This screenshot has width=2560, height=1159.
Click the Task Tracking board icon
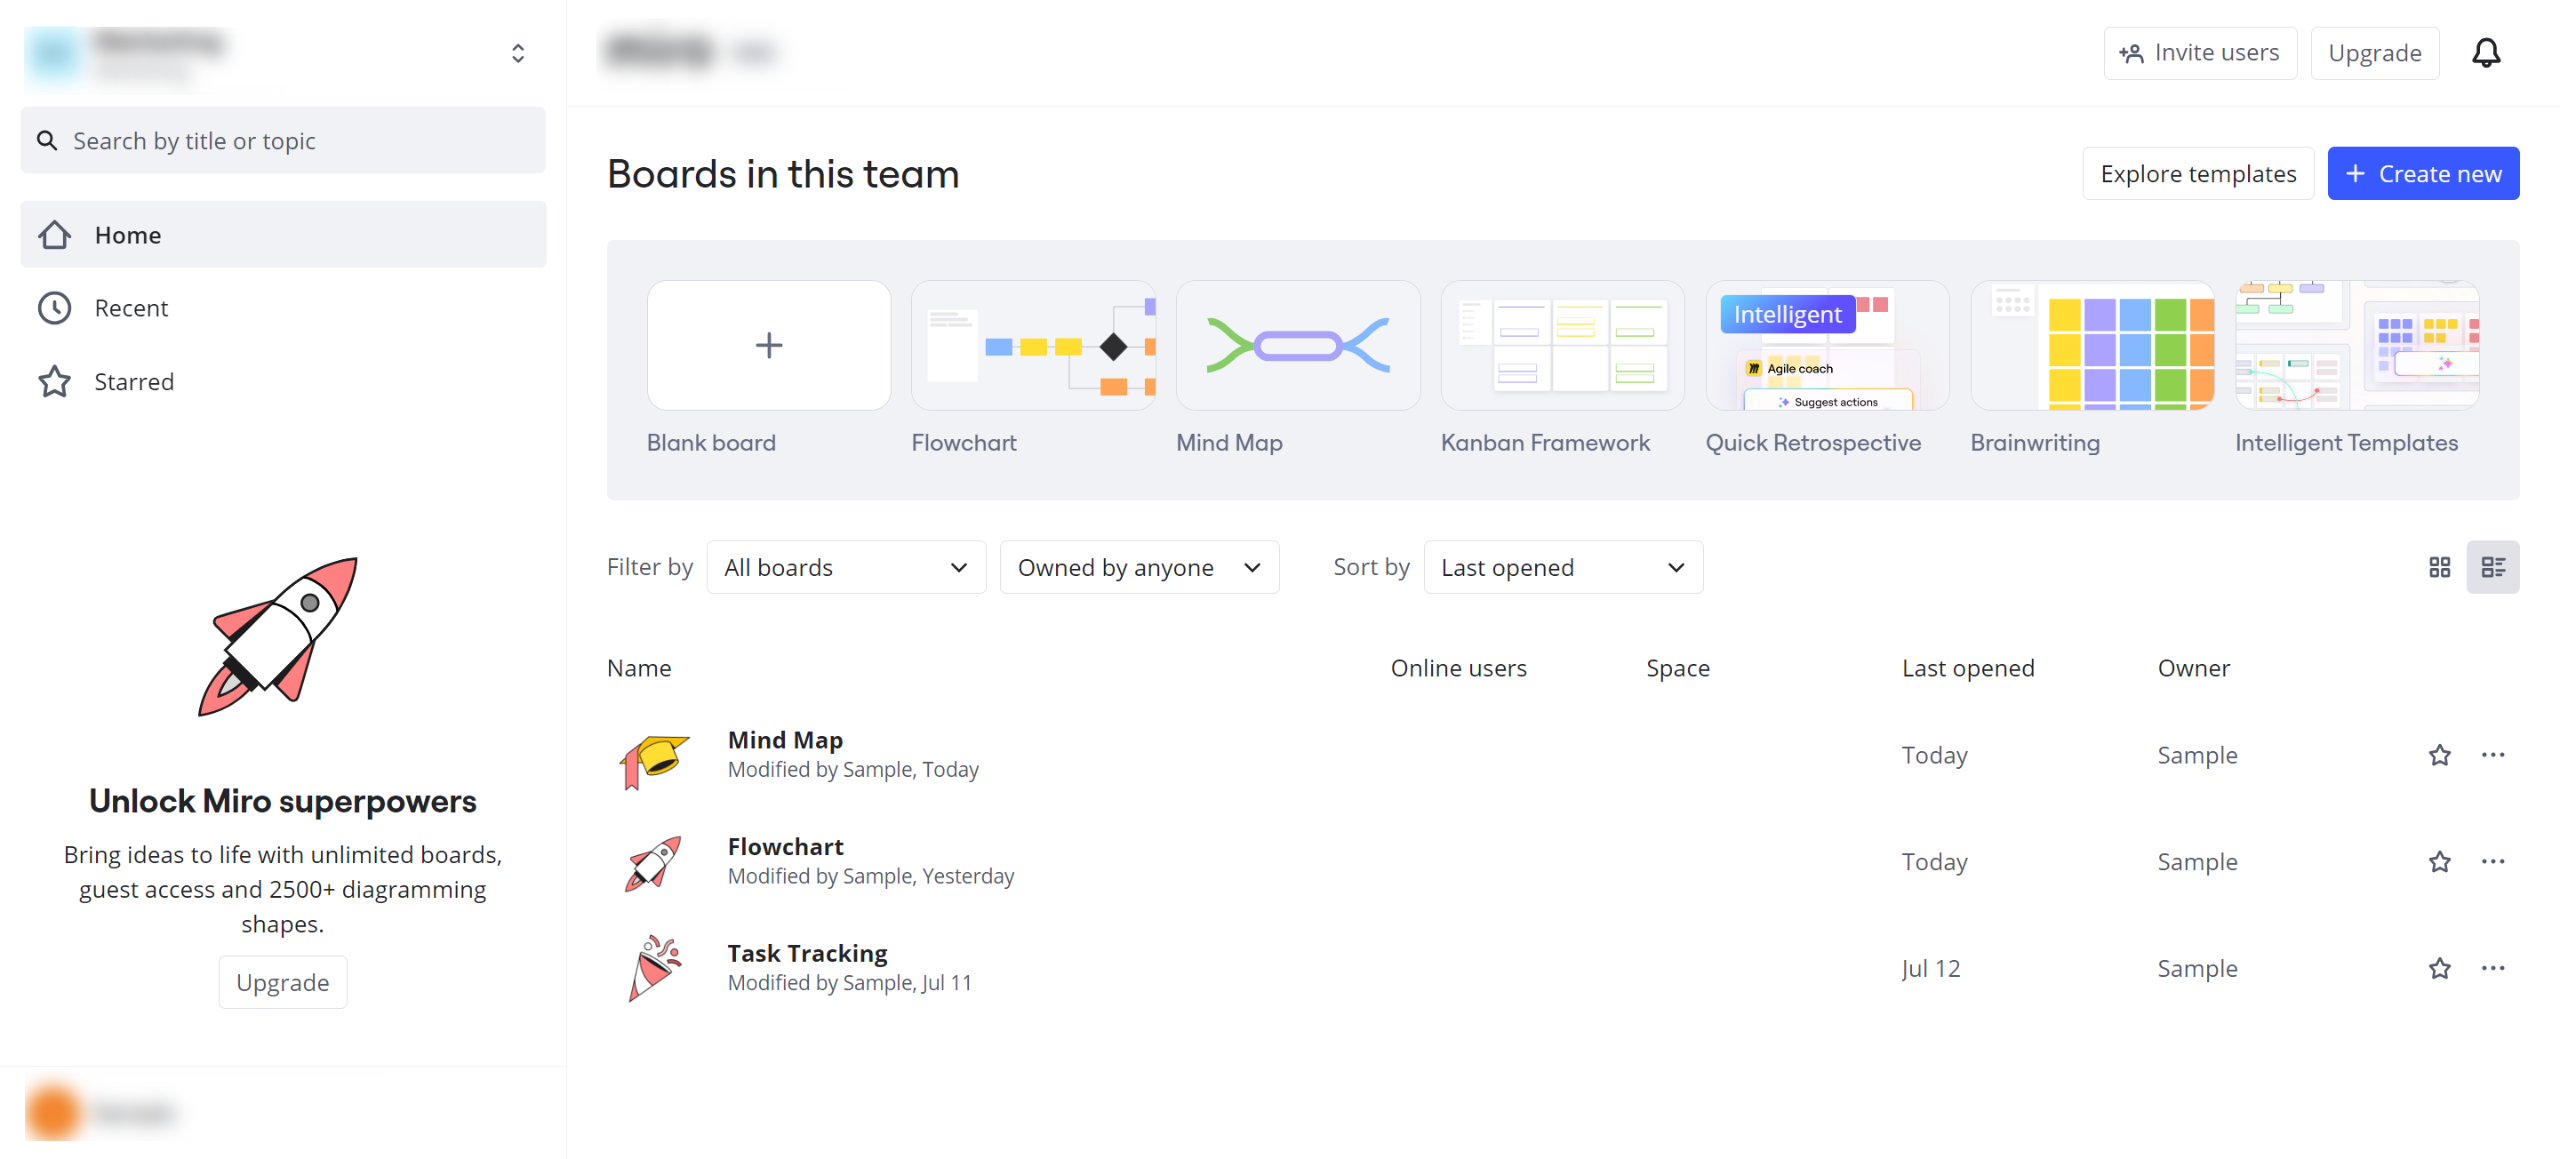pos(654,967)
